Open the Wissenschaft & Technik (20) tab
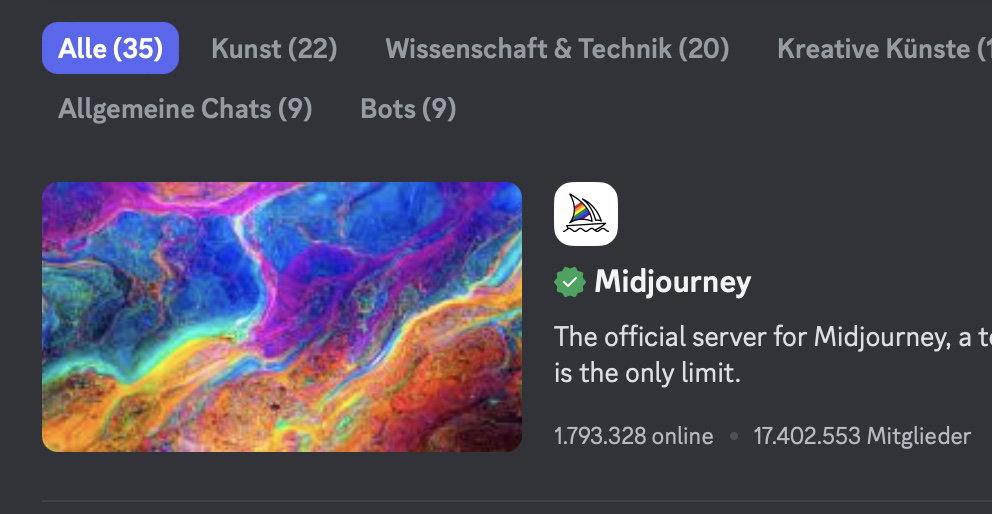Screen dimensions: 992x514 (x=557, y=48)
